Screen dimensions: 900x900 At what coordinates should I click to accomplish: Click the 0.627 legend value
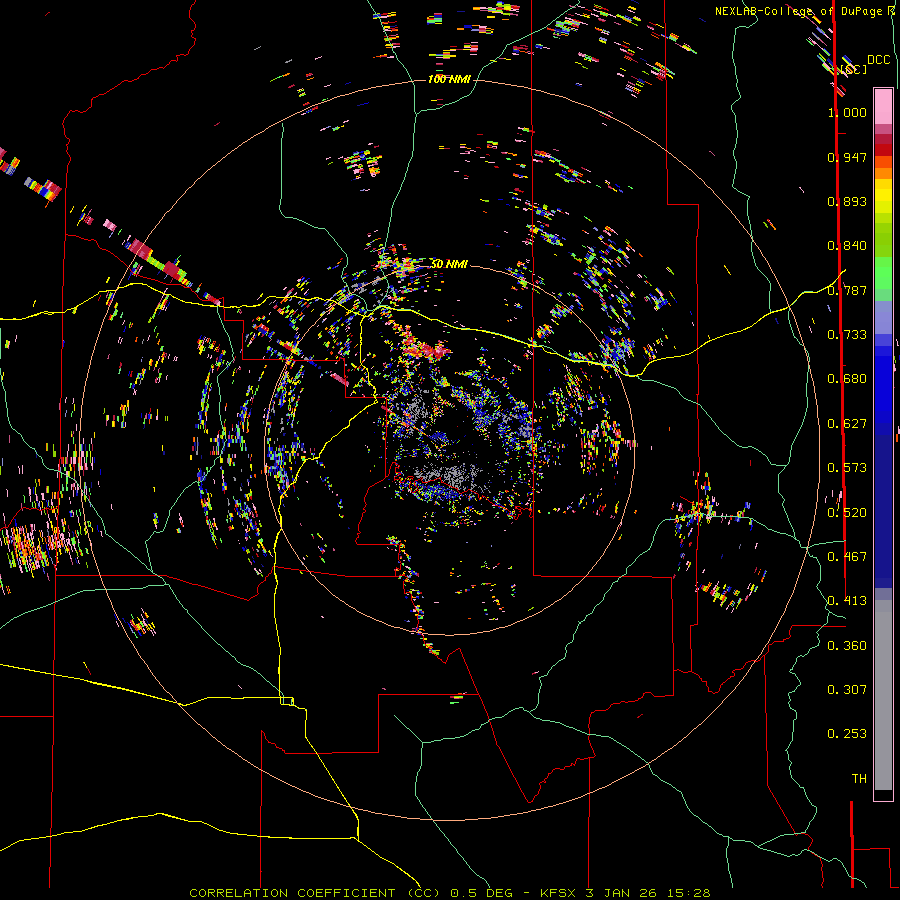tap(847, 424)
